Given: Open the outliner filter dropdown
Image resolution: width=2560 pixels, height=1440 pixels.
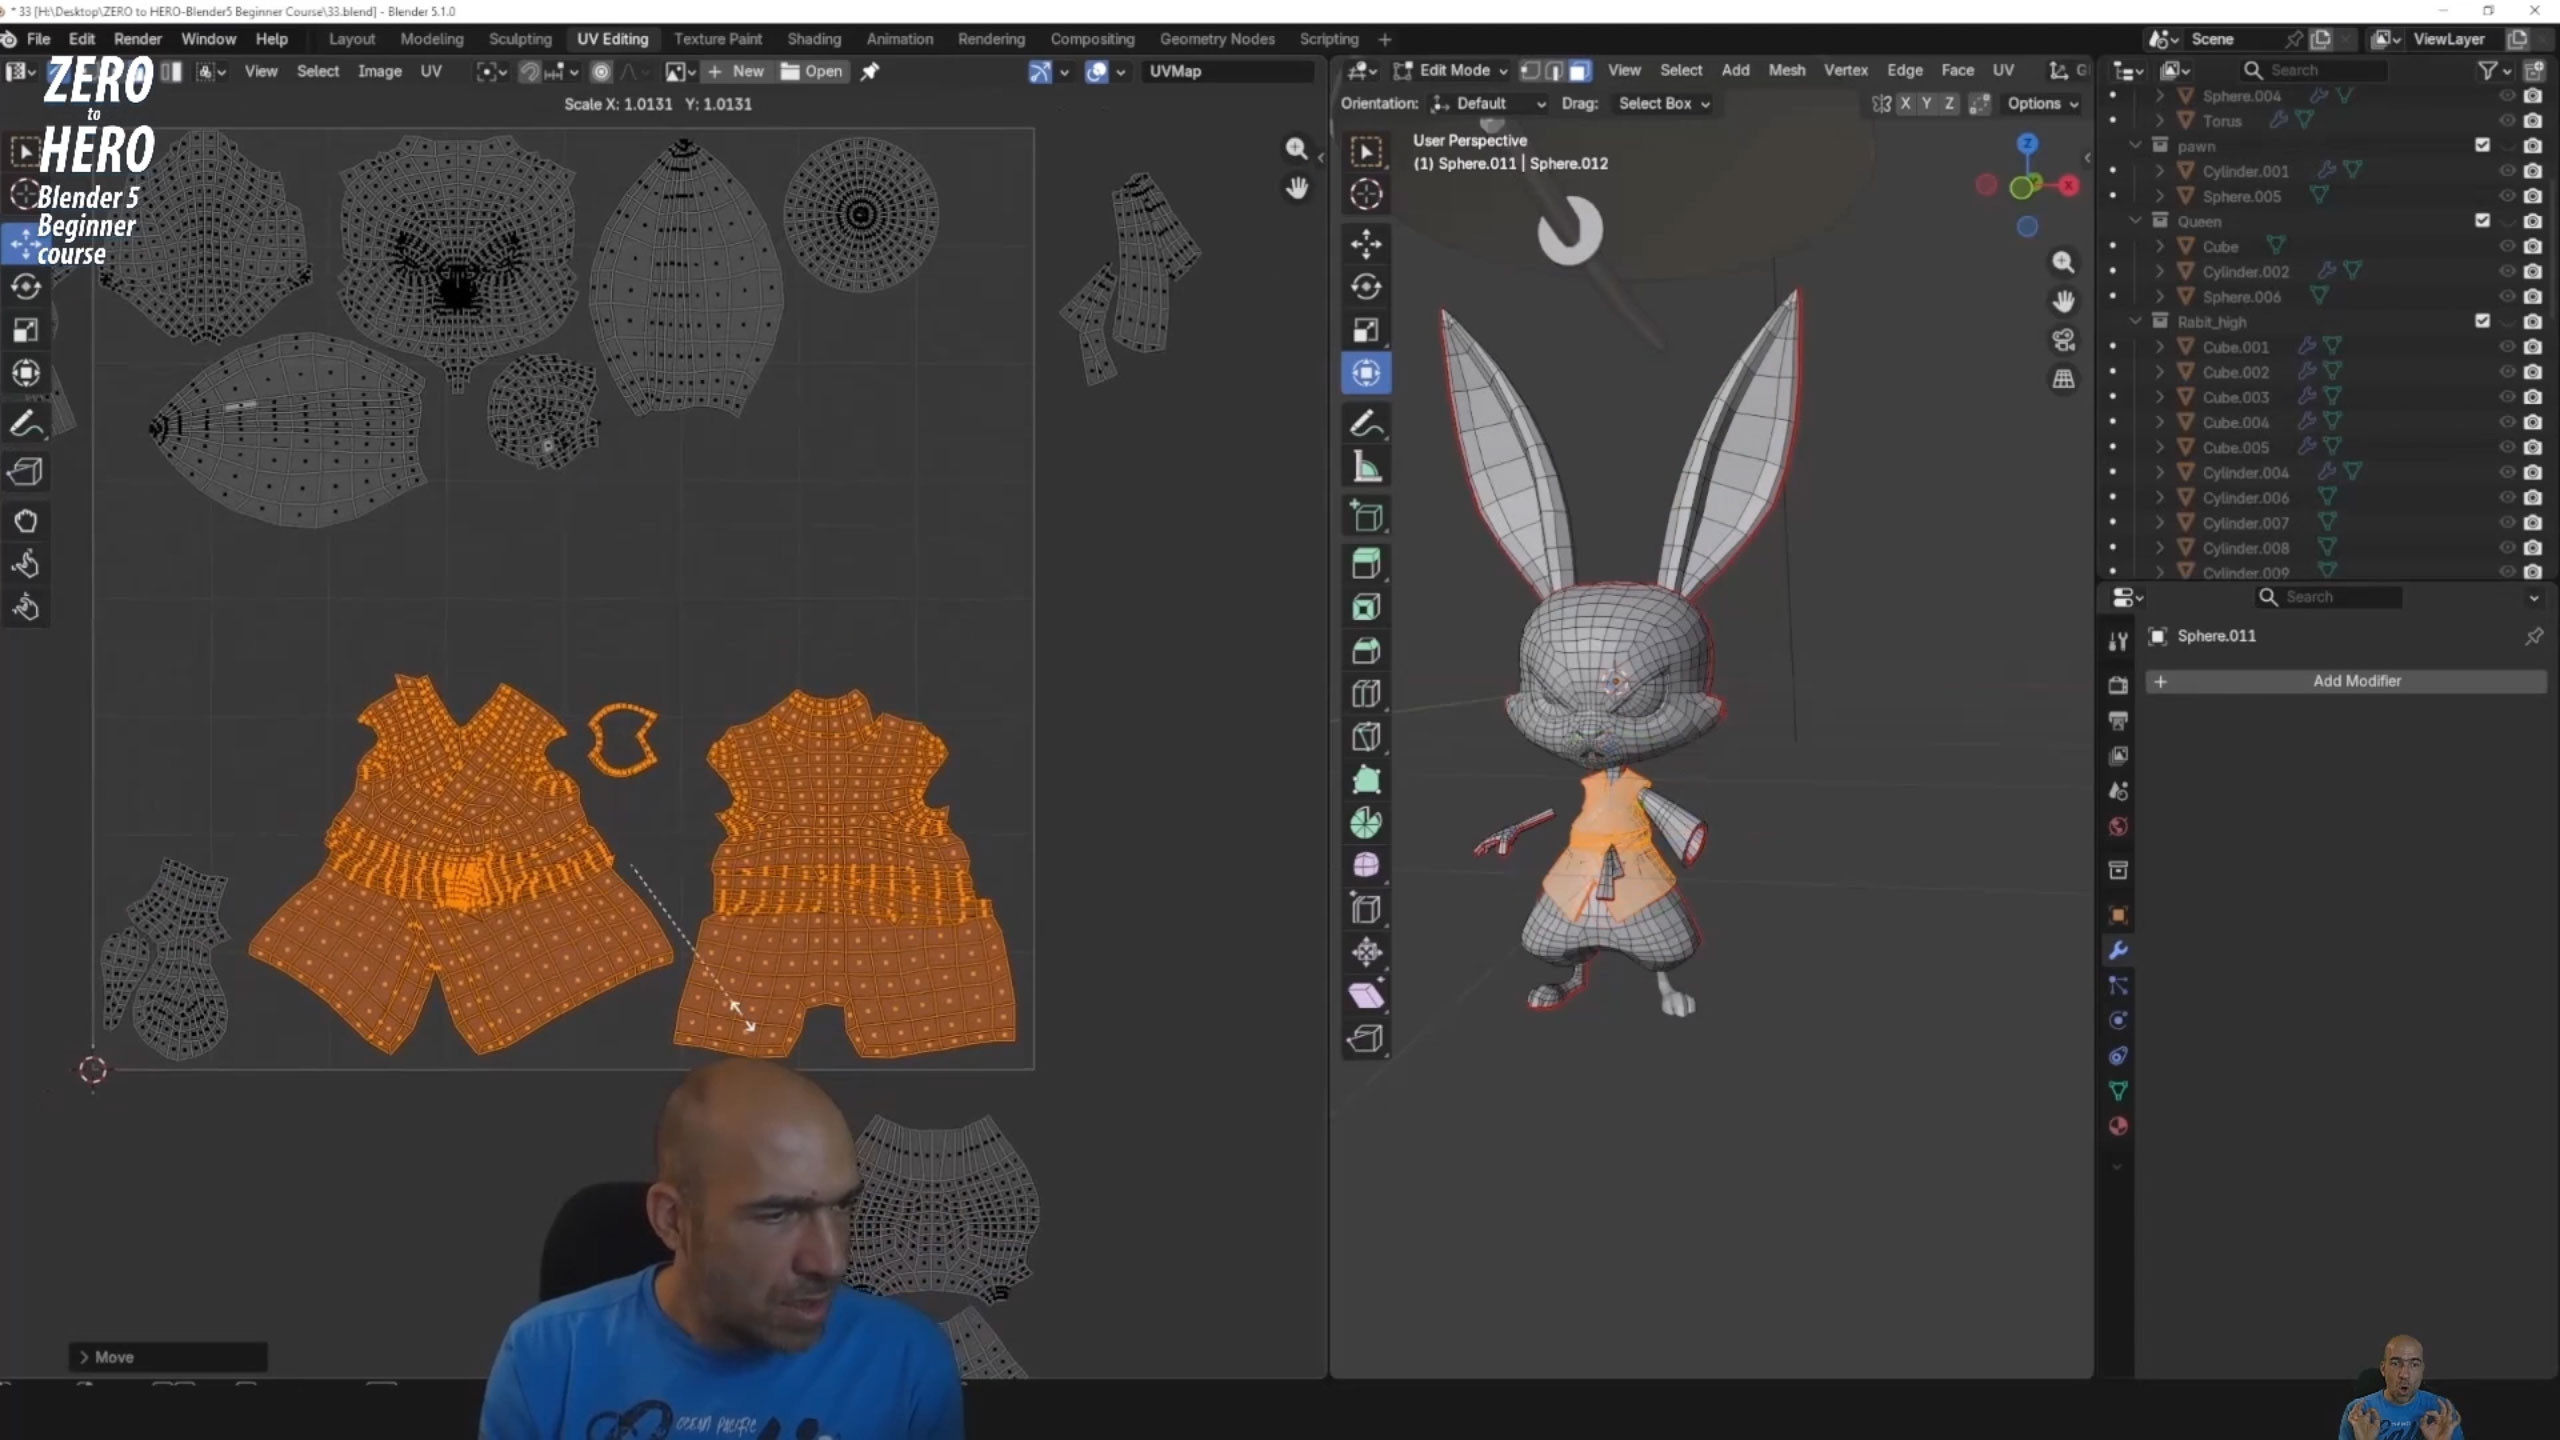Looking at the screenshot, I should click(x=2495, y=70).
